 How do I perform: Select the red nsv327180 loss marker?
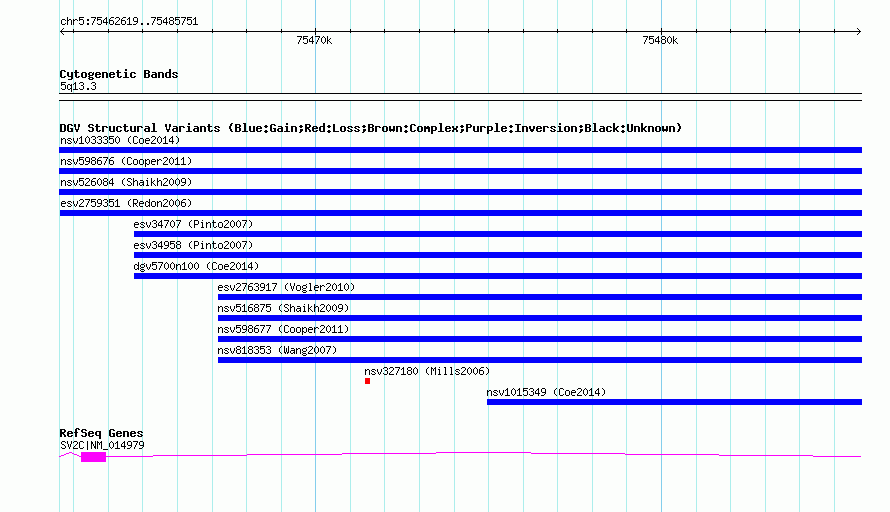[367, 381]
